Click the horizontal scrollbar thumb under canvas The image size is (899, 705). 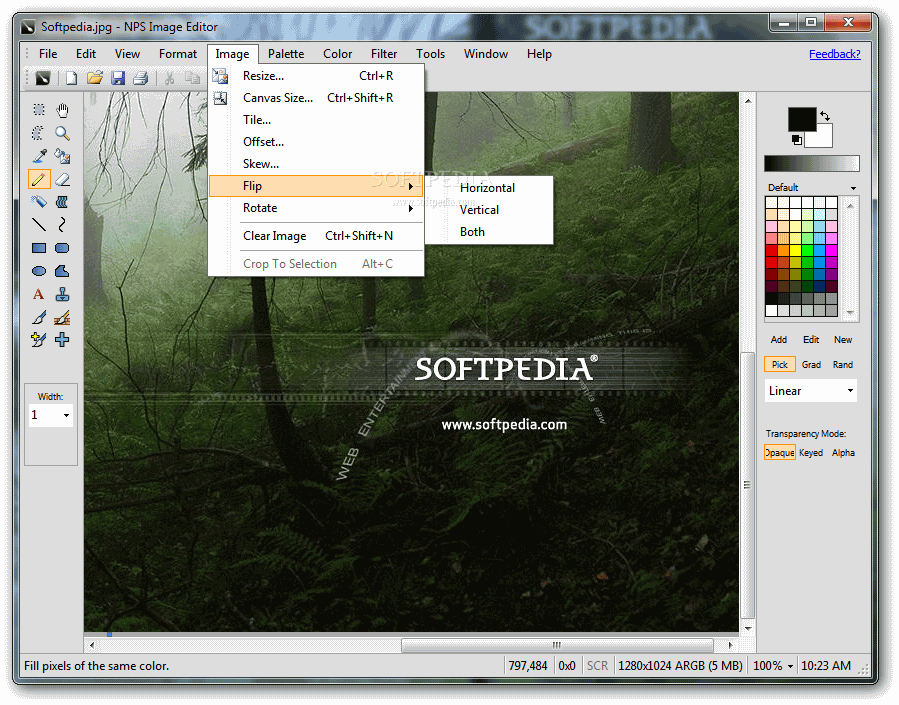[557, 645]
